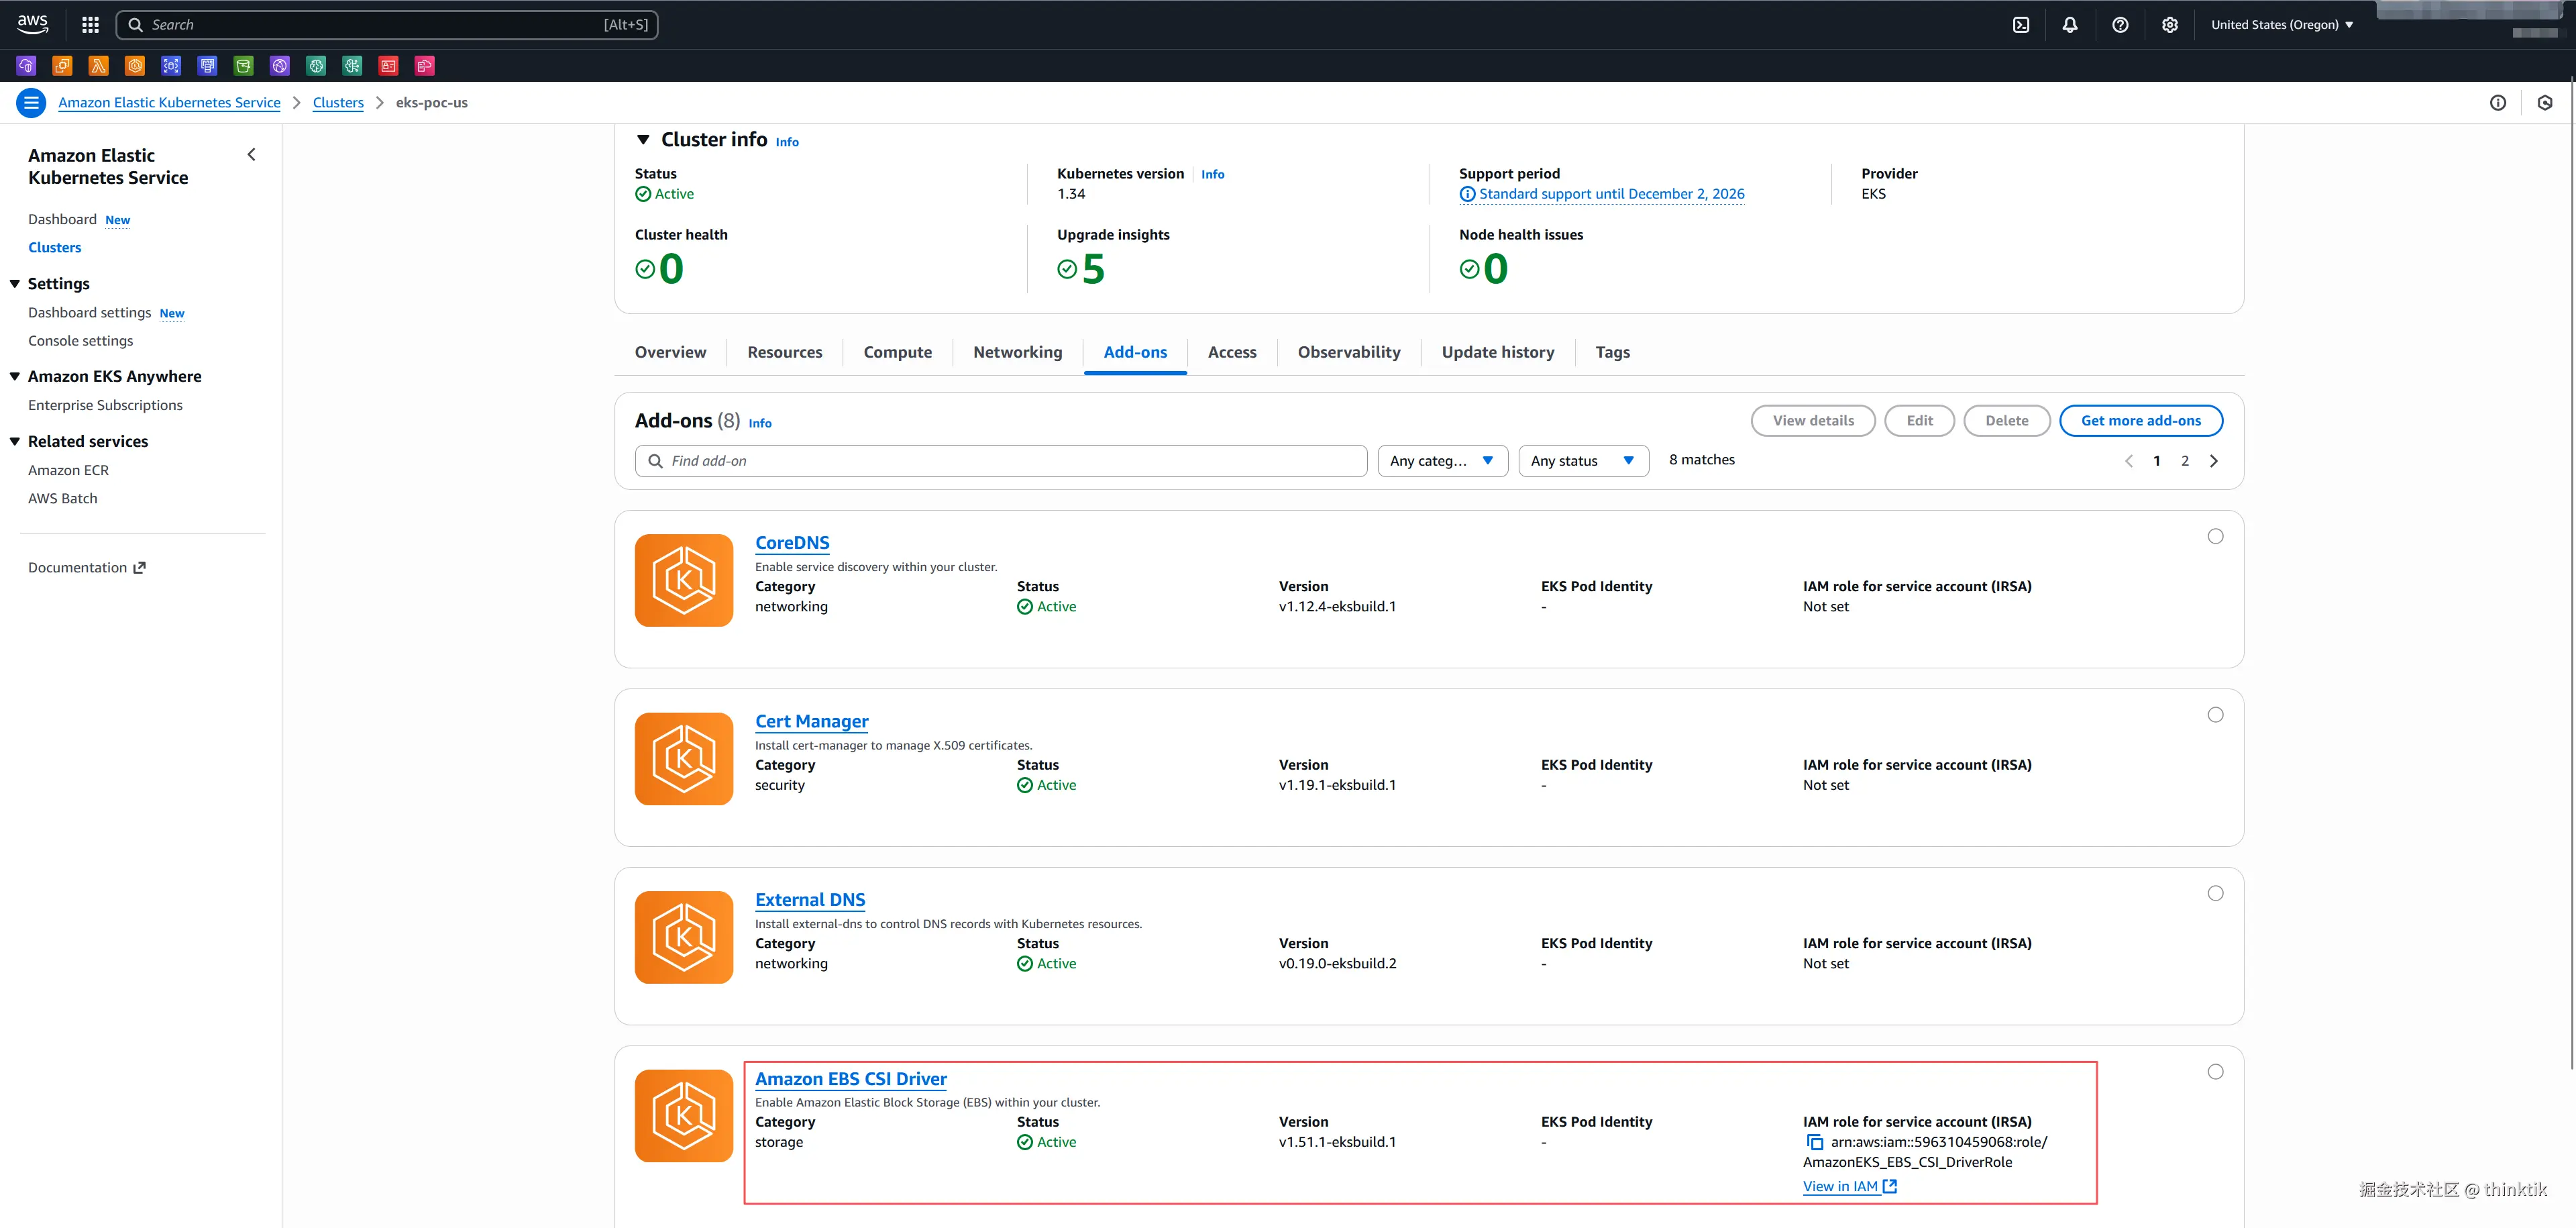Open the help question mark menu

coord(2120,25)
